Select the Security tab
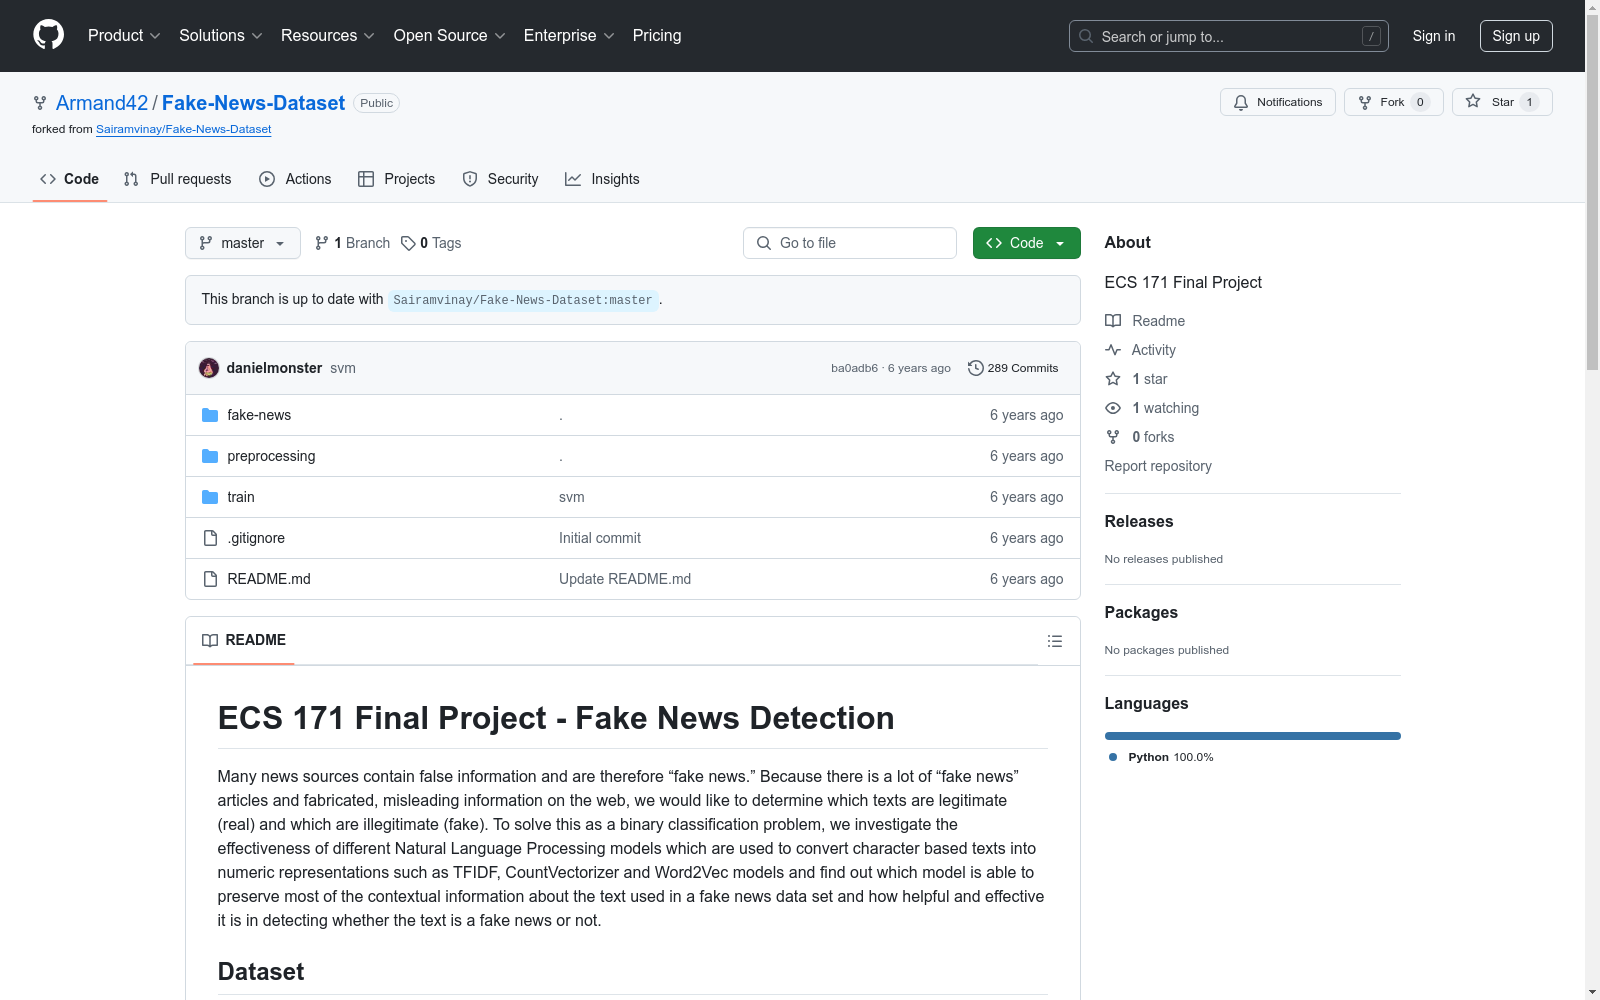Viewport: 1600px width, 1000px height. pyautogui.click(x=501, y=179)
